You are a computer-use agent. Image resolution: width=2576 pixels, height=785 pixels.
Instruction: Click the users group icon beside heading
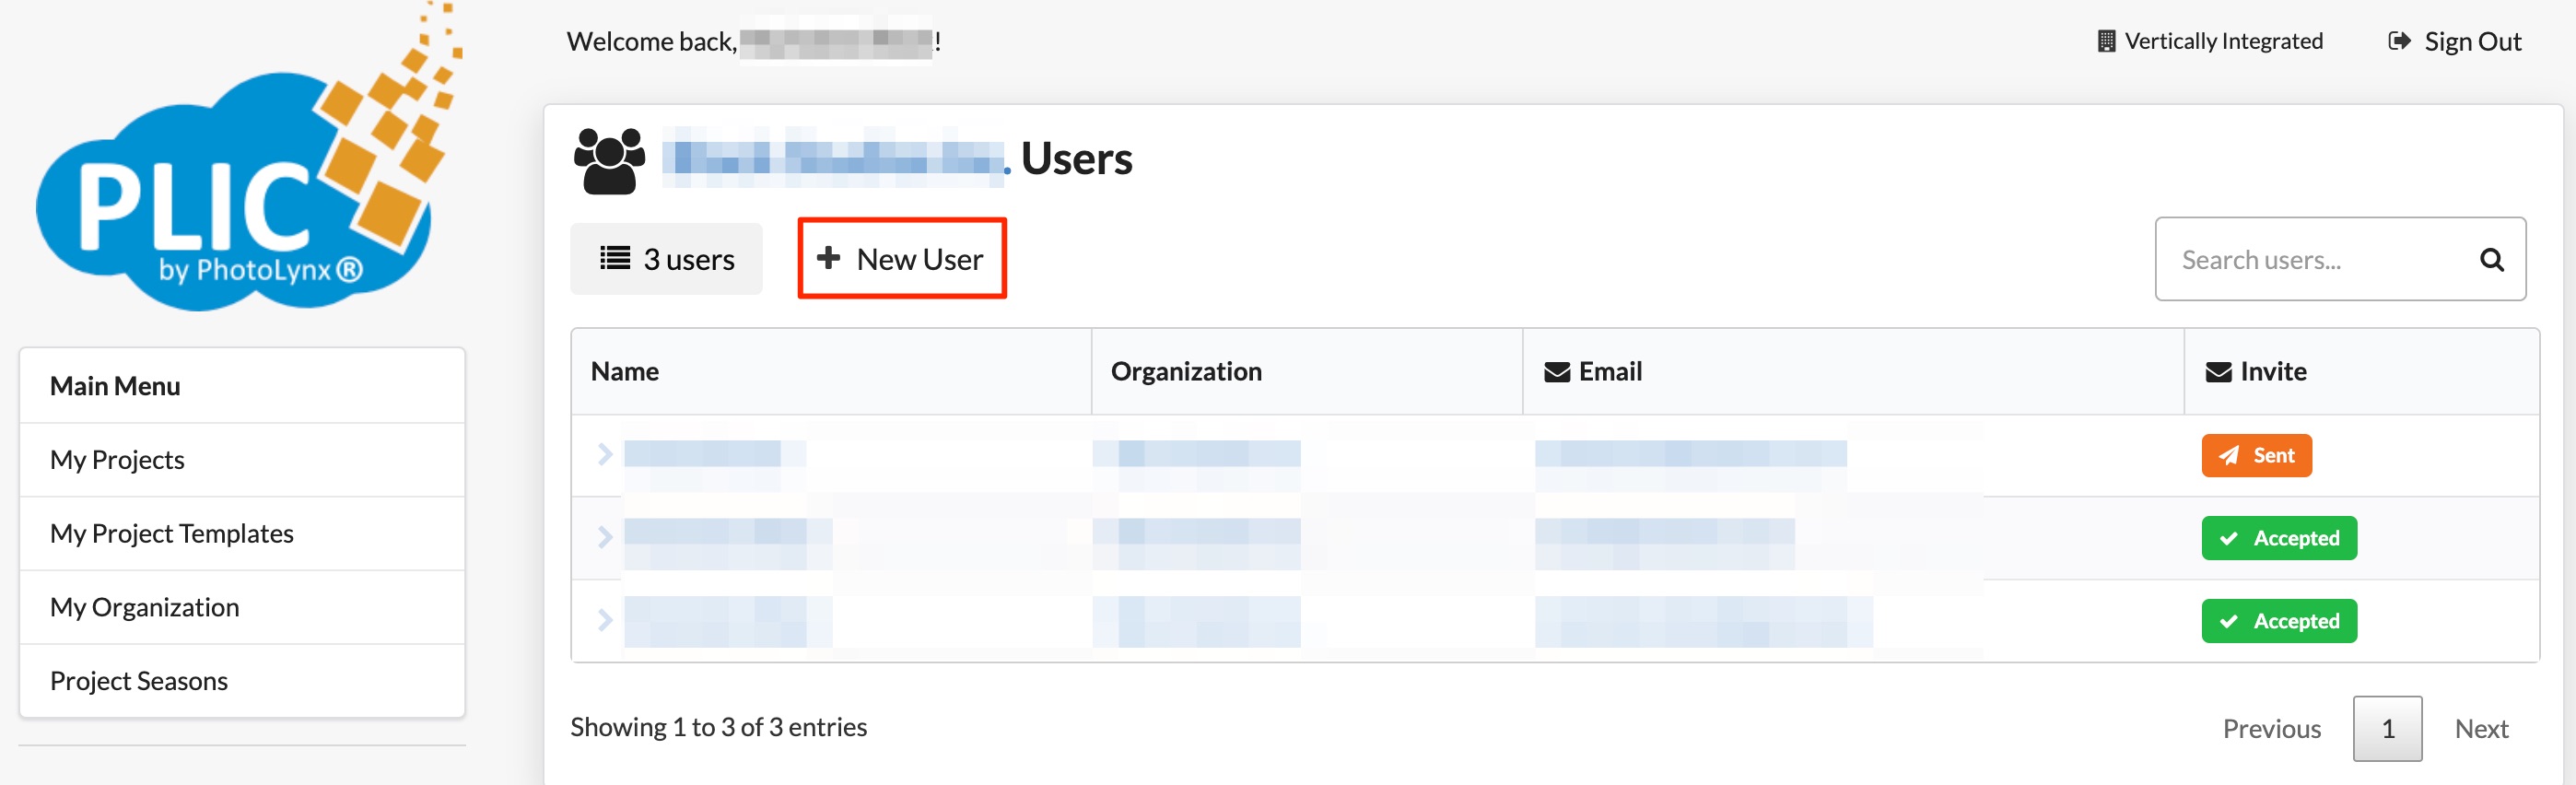pyautogui.click(x=609, y=160)
